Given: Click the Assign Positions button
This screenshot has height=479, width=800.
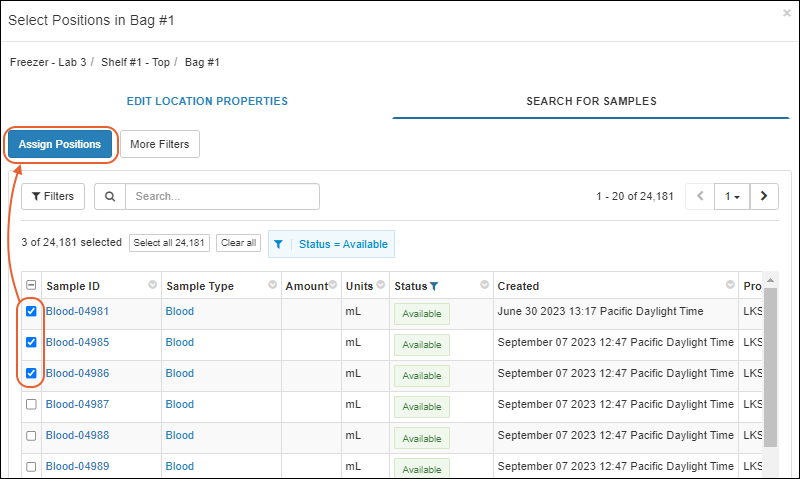Looking at the screenshot, I should pos(60,144).
